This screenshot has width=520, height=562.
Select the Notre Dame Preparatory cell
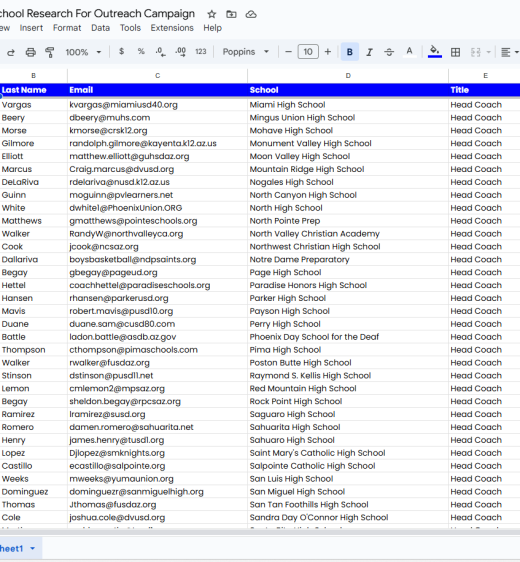348,259
